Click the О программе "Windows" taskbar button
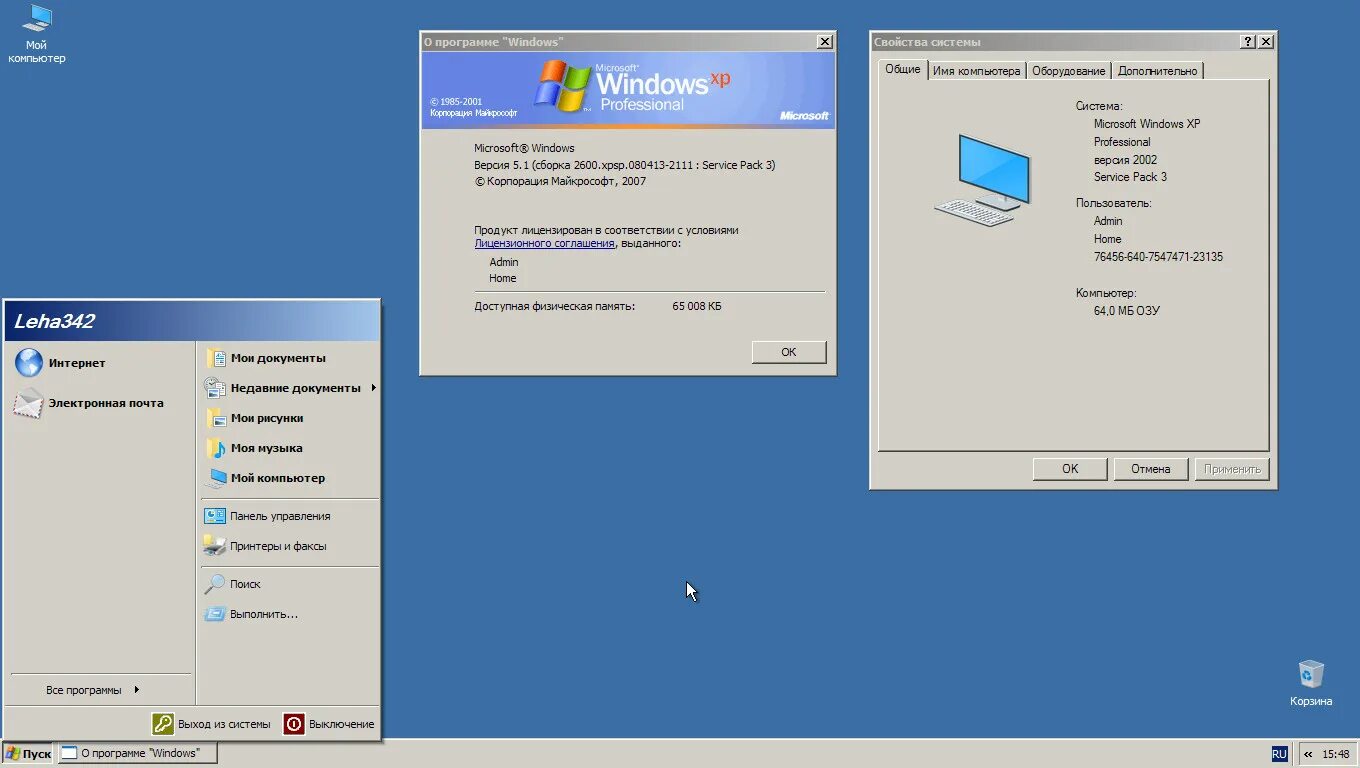Viewport: 1360px width, 768px height. [137, 754]
